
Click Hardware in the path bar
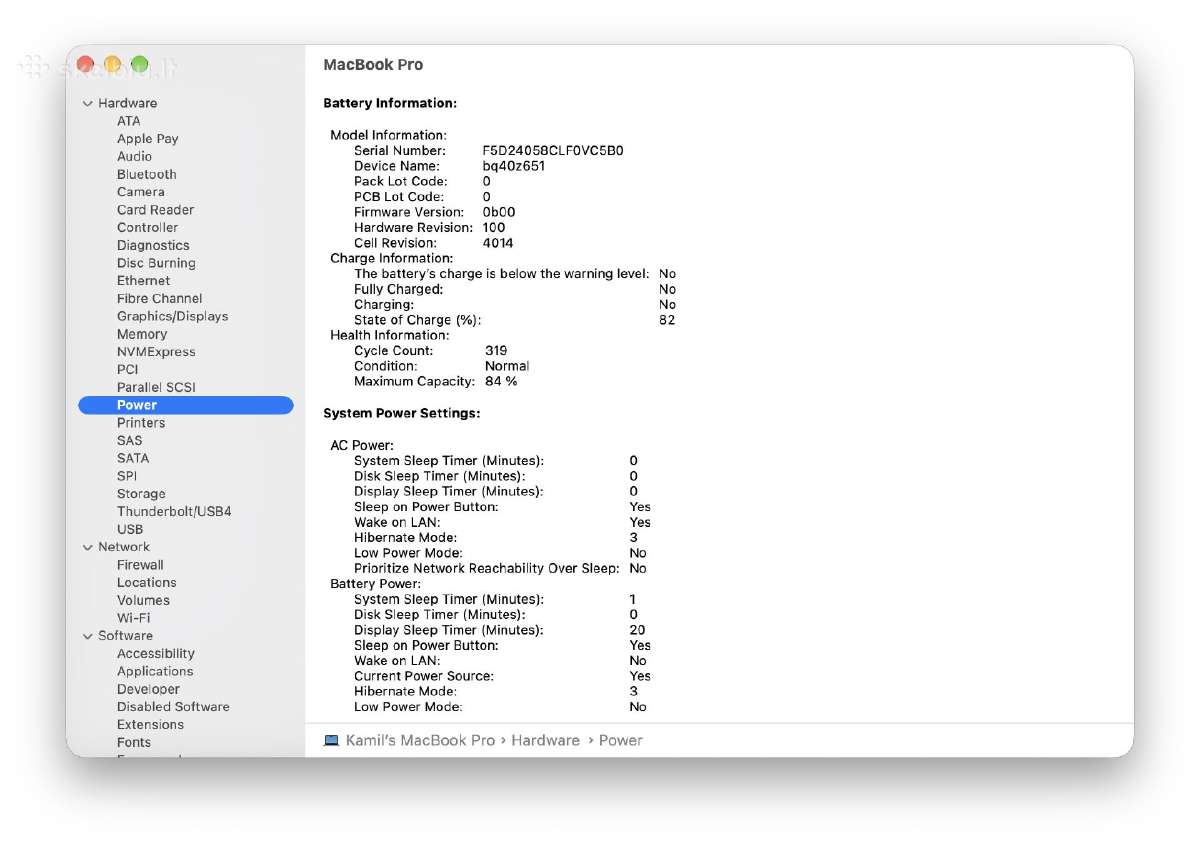(x=545, y=740)
